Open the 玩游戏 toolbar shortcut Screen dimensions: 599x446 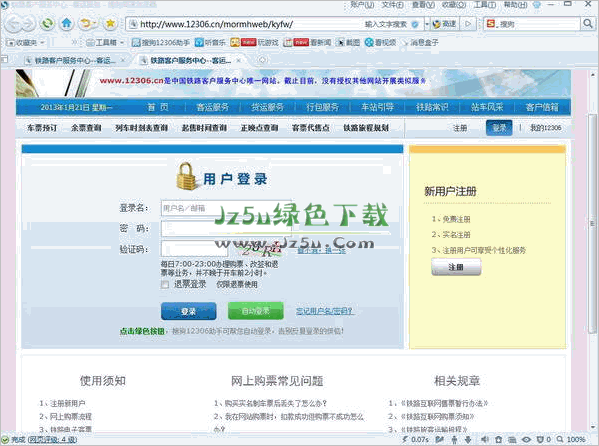click(x=254, y=42)
